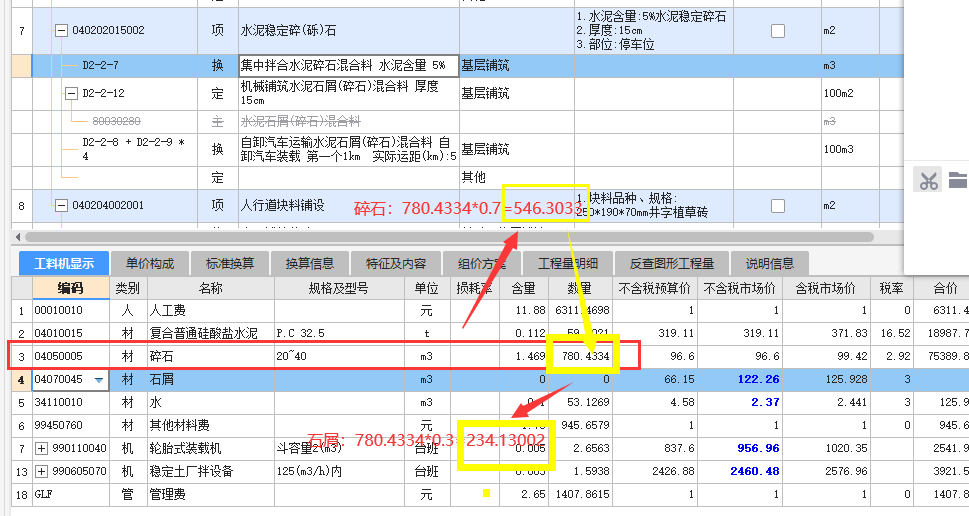Click the 机械铺筑水泥石屑(碎石)混合料 name cell
The width and height of the screenshot is (969, 516).
349,93
